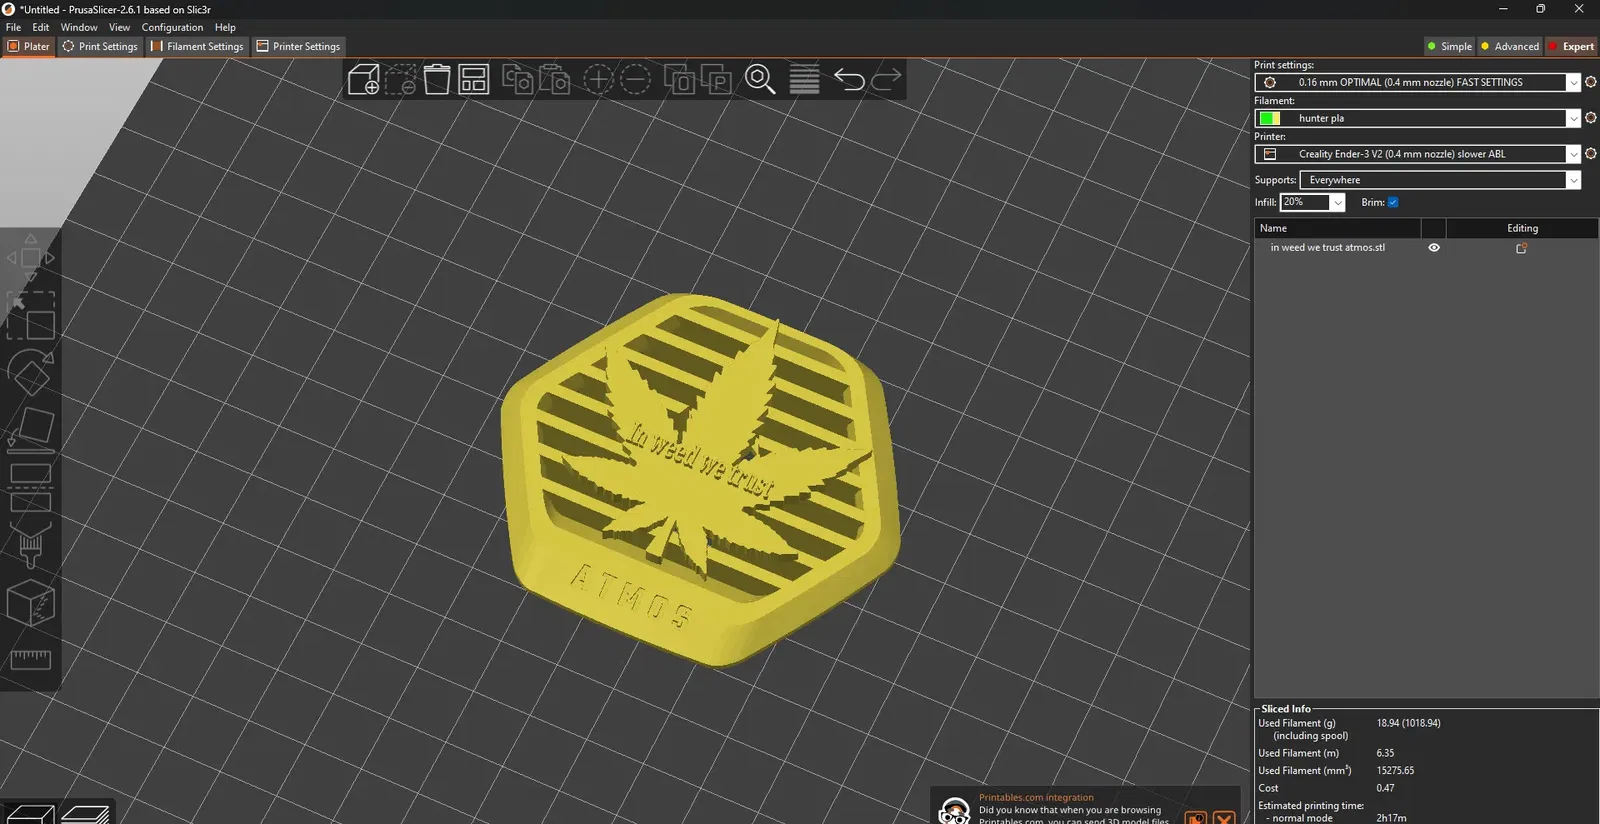The height and width of the screenshot is (824, 1600).
Task: Copy the selection with toolbar icon
Action: pos(517,79)
